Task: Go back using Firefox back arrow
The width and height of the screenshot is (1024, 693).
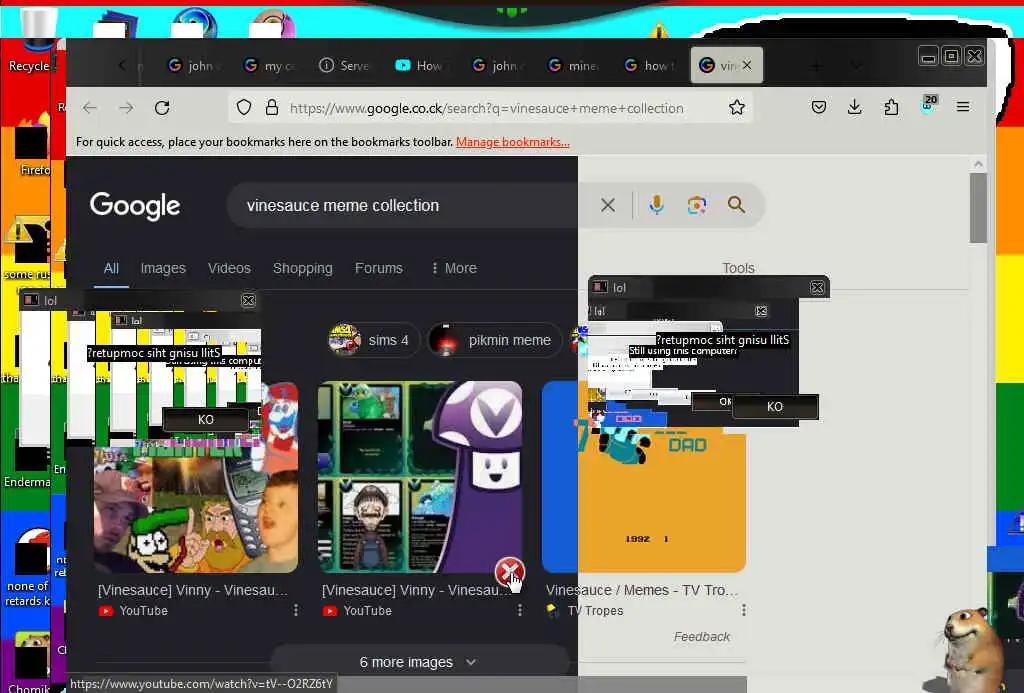Action: click(x=90, y=108)
